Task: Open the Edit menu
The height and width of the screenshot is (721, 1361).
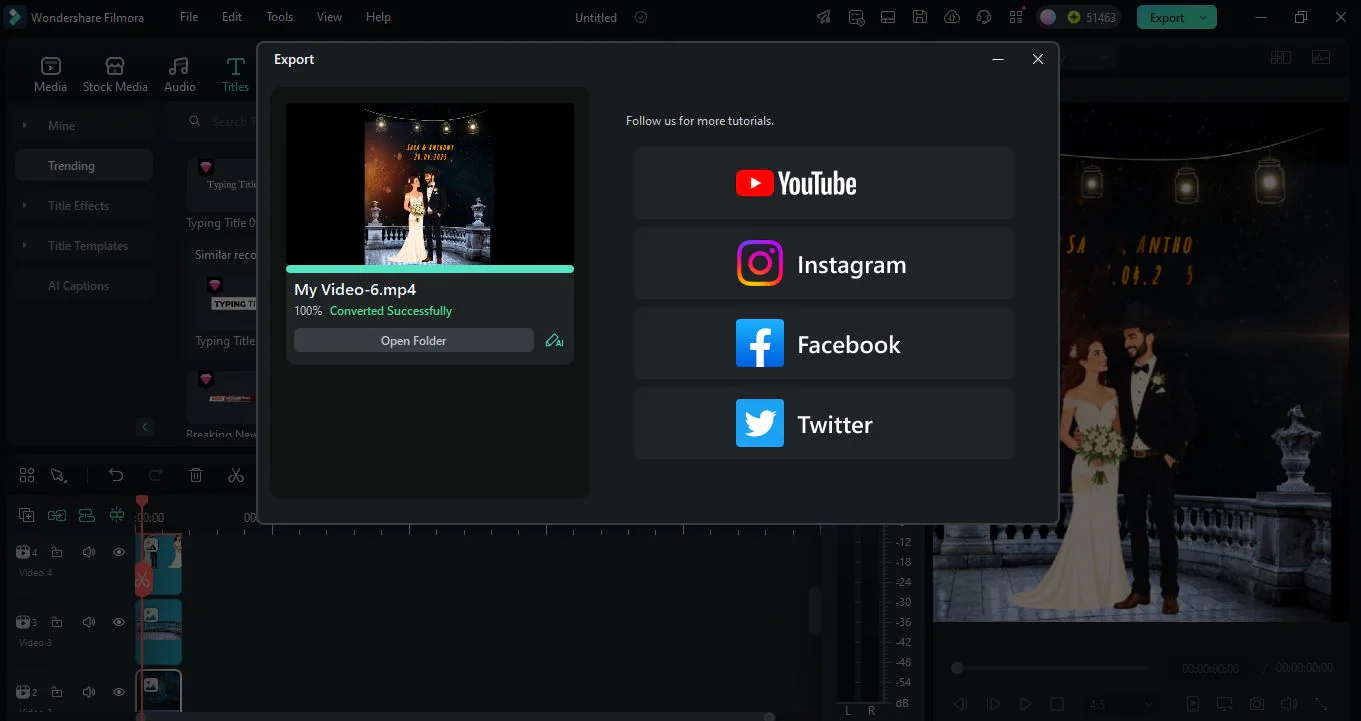Action: [x=232, y=17]
